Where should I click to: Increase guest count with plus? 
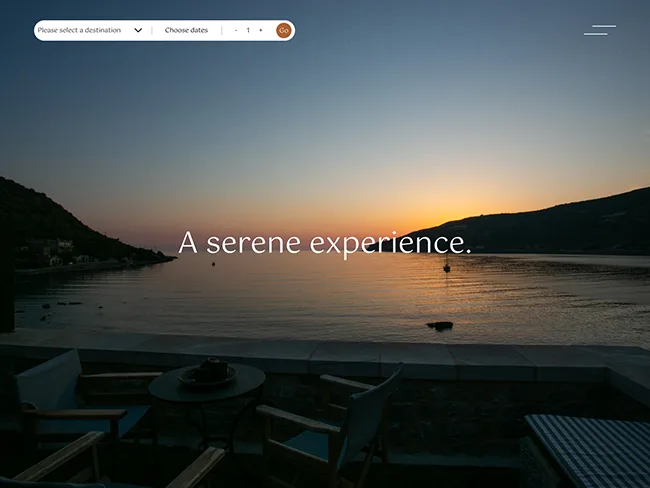click(x=261, y=31)
